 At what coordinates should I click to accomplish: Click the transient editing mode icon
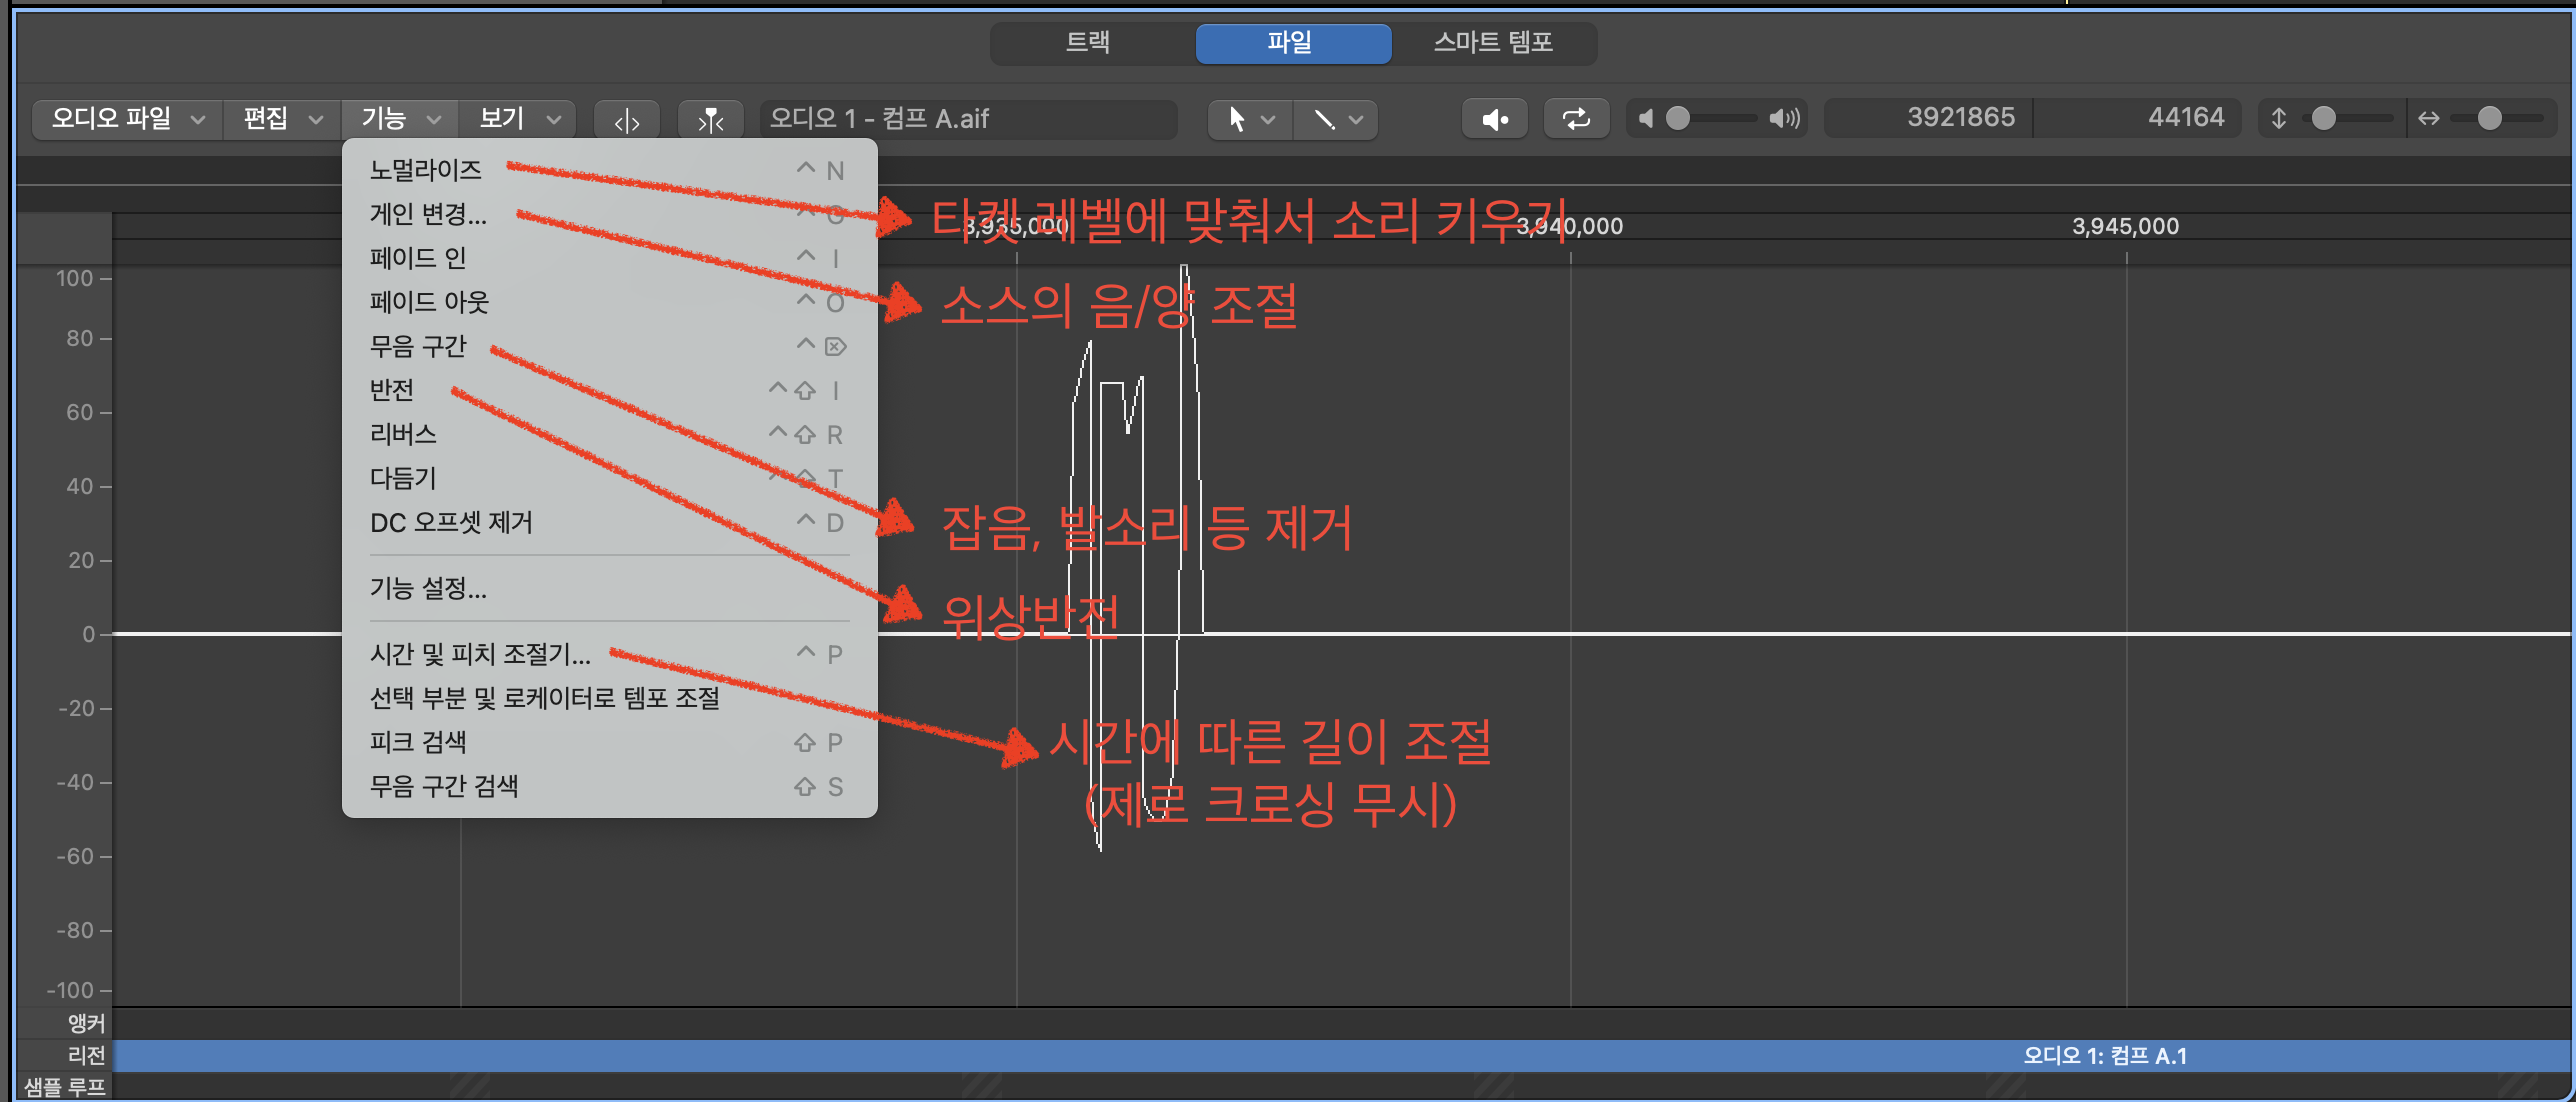point(710,120)
